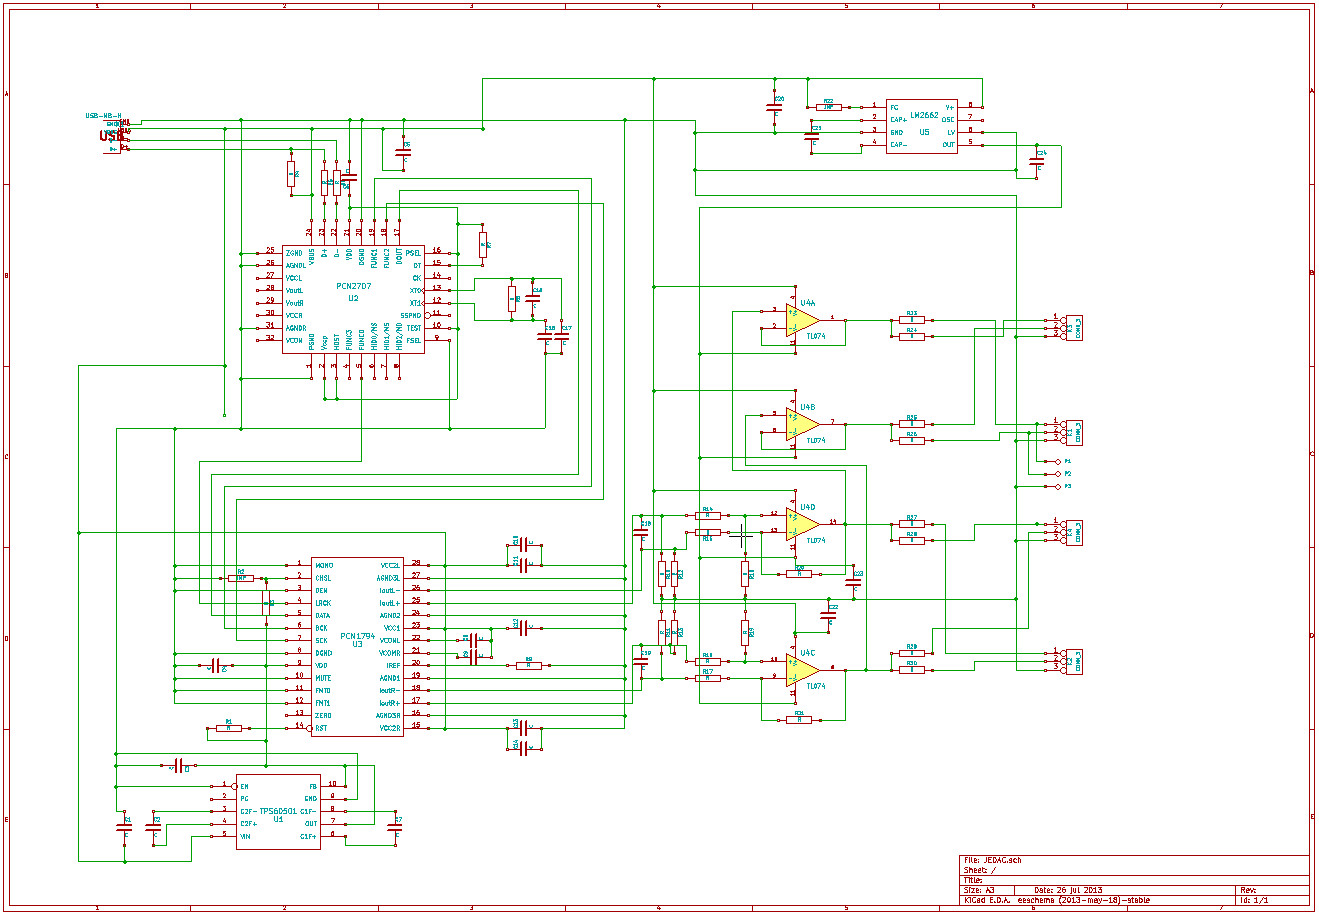This screenshot has width=1319, height=914.
Task: Select capacitor C7 next to TPS60501
Action: tap(396, 827)
